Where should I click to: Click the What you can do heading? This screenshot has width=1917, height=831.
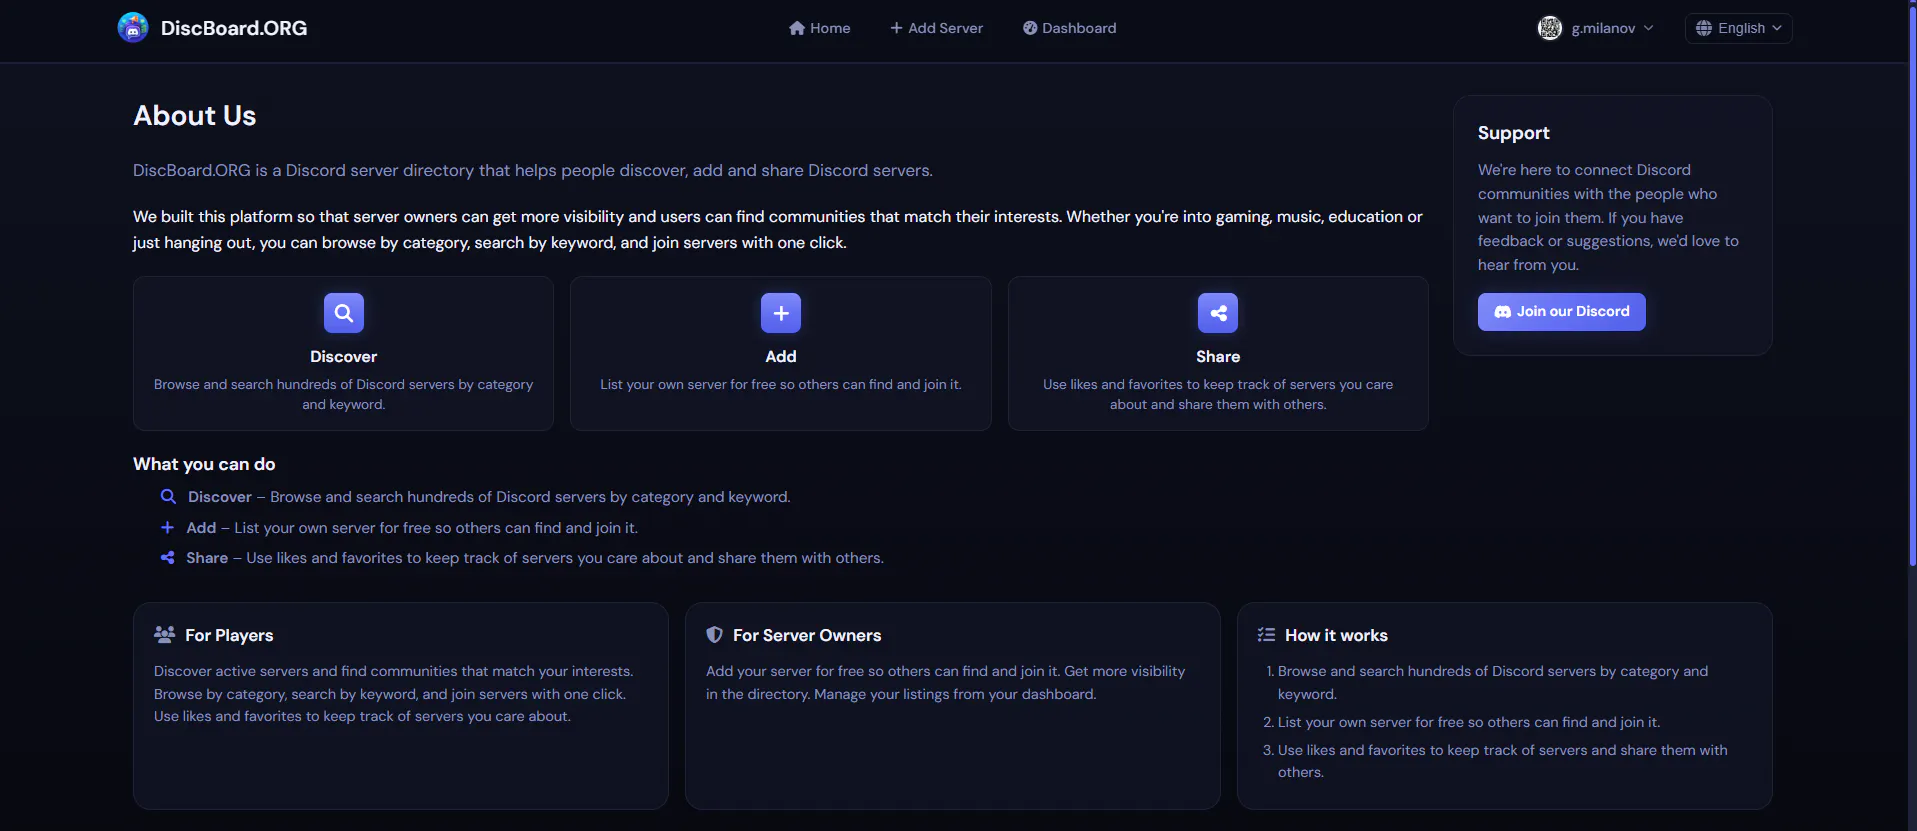(204, 464)
